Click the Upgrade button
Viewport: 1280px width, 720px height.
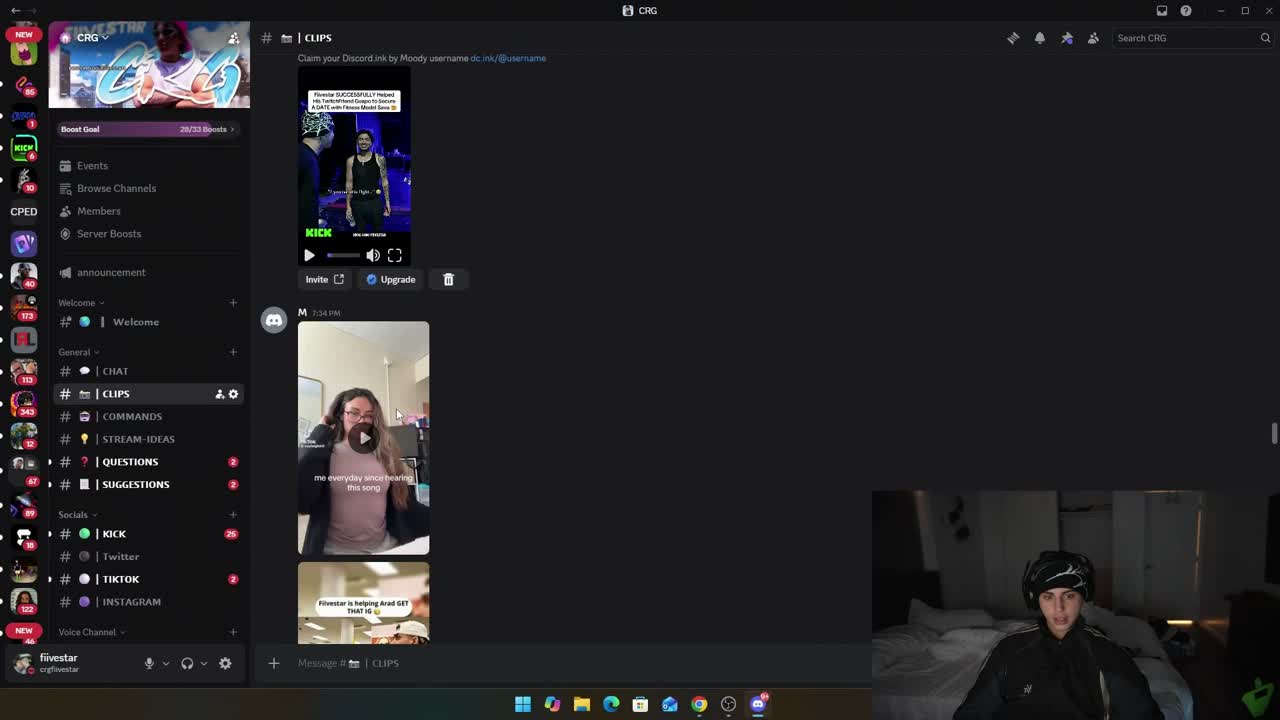coord(390,280)
